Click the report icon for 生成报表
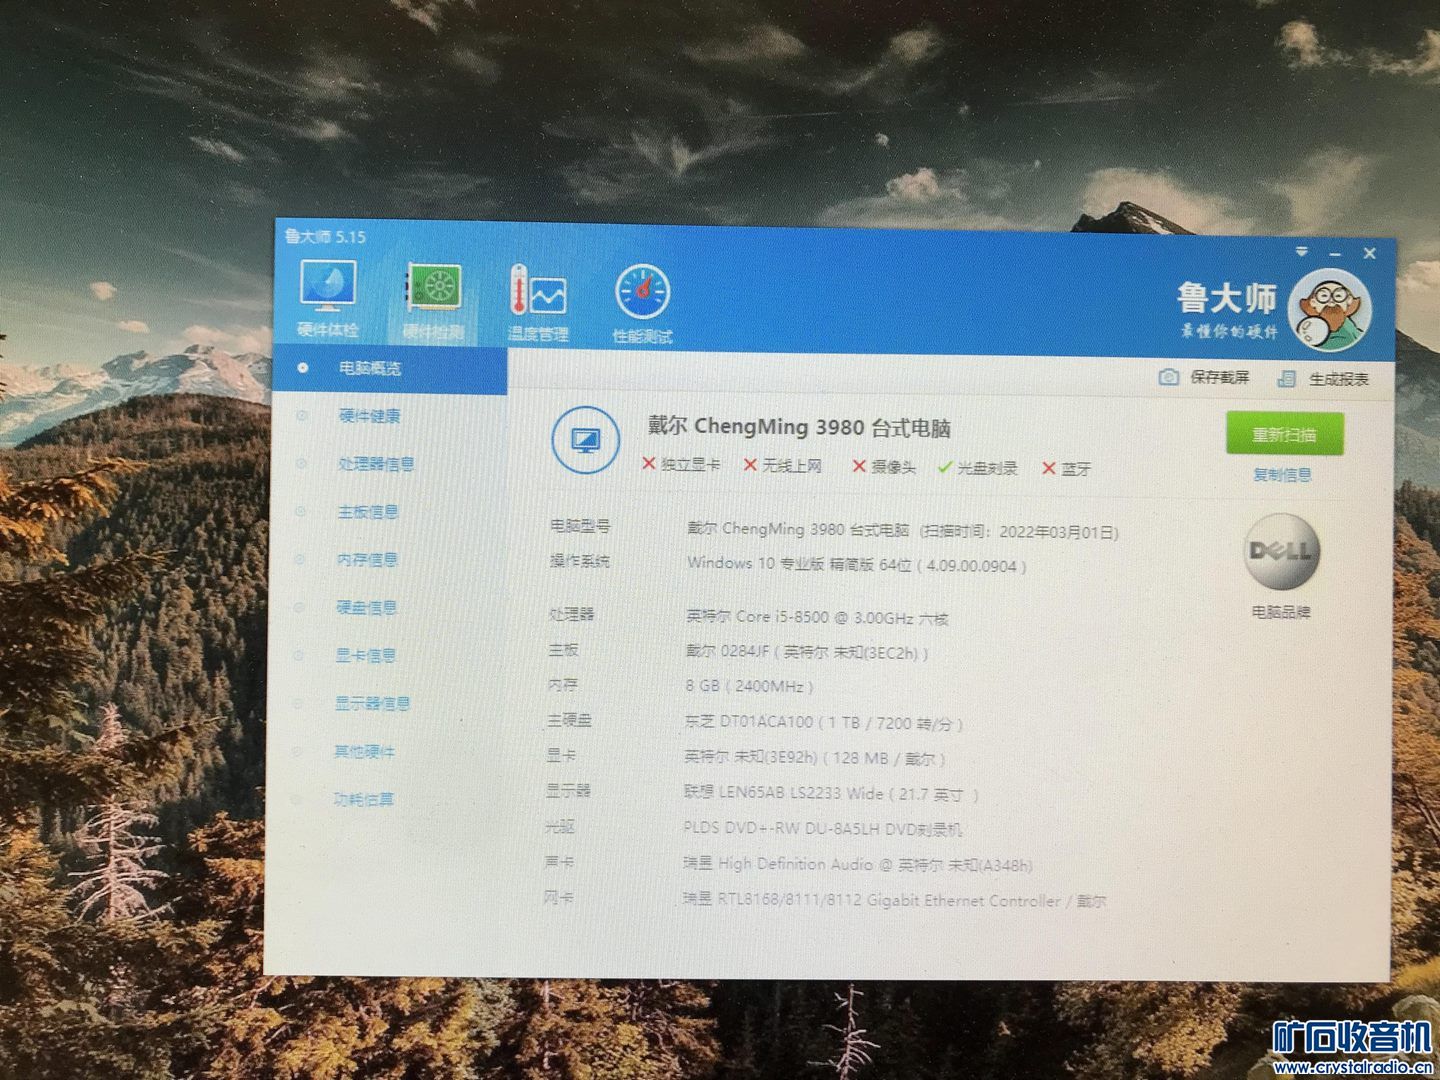The width and height of the screenshot is (1440, 1080). pos(1286,379)
